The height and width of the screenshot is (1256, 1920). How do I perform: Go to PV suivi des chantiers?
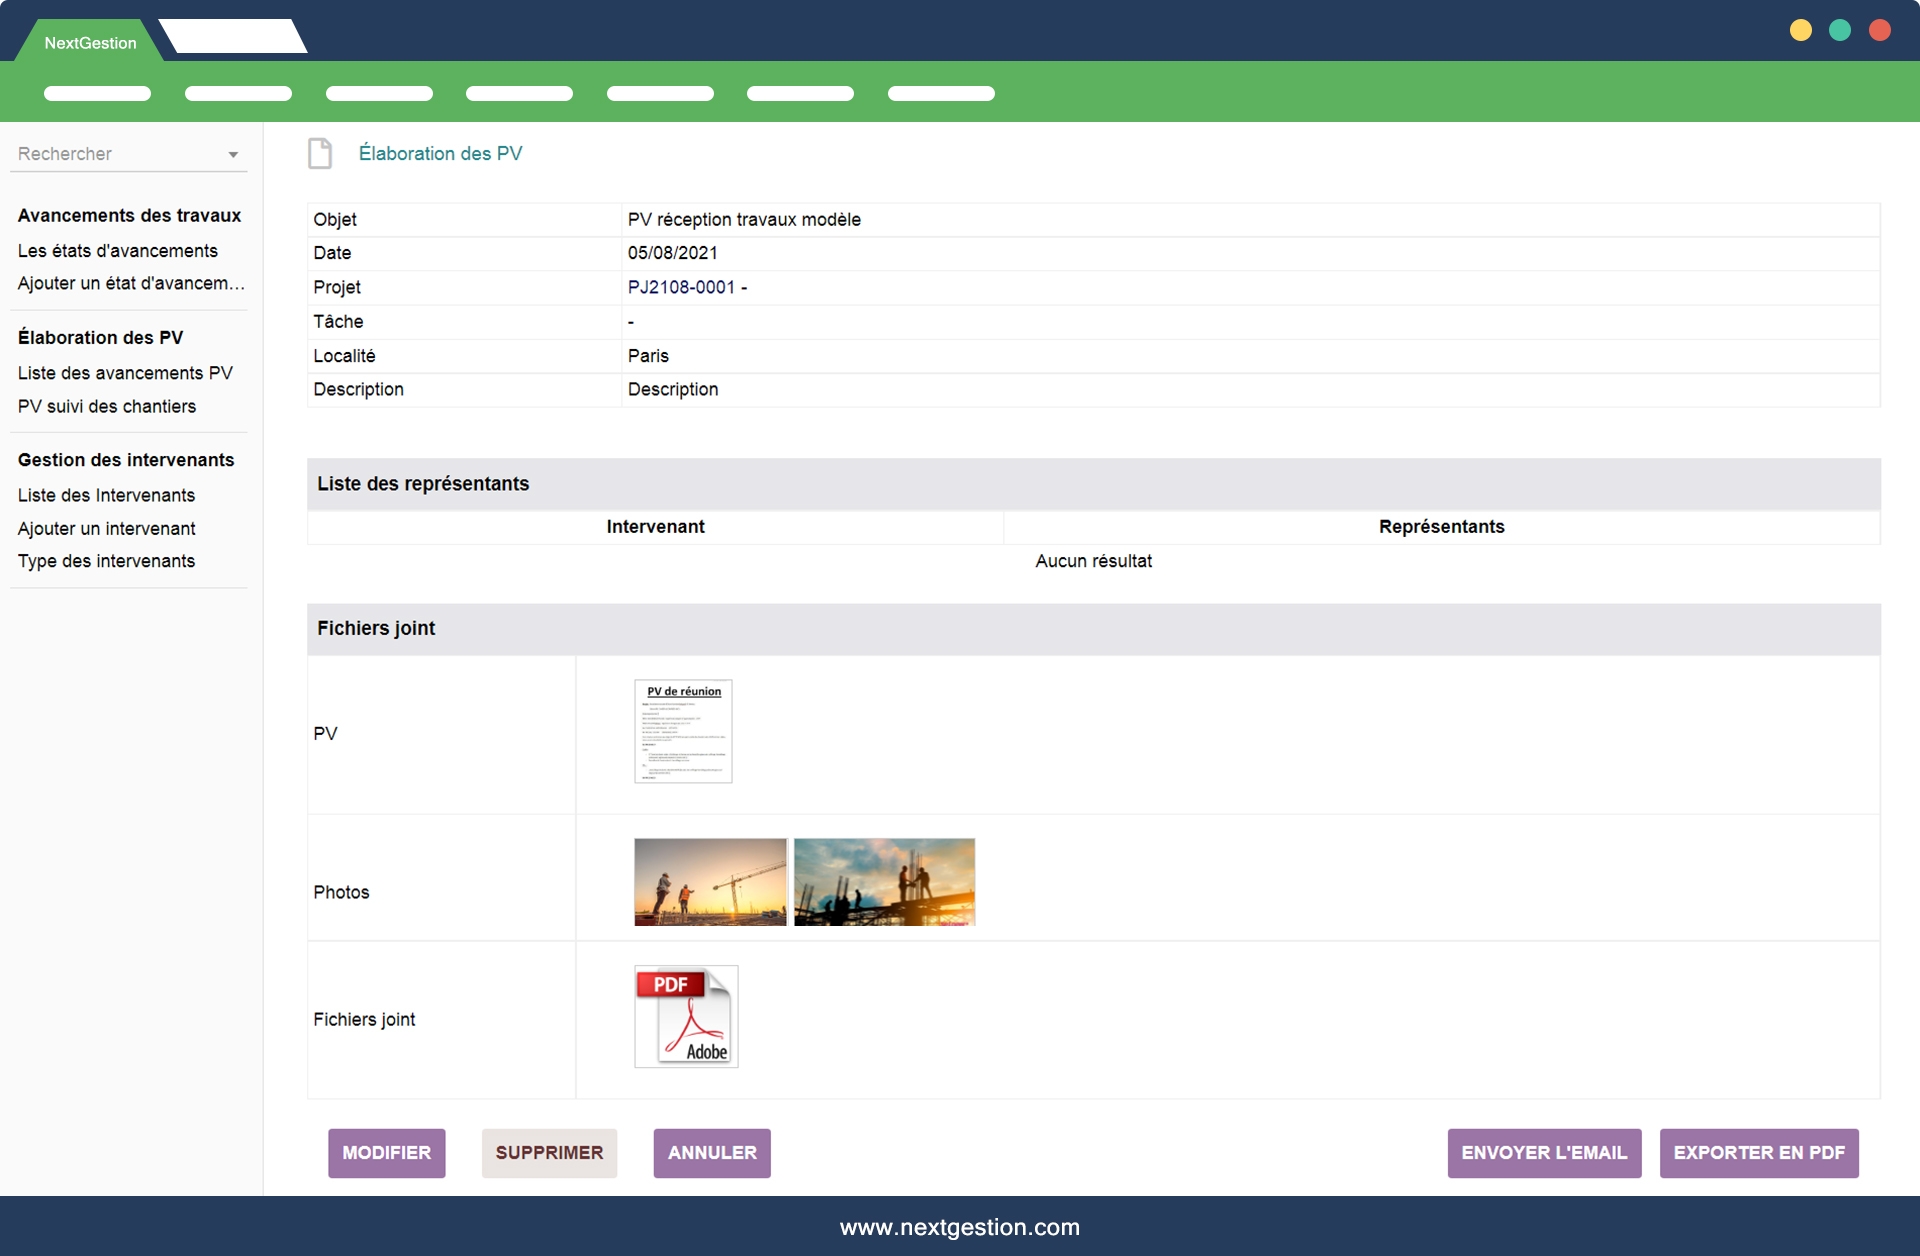click(107, 407)
